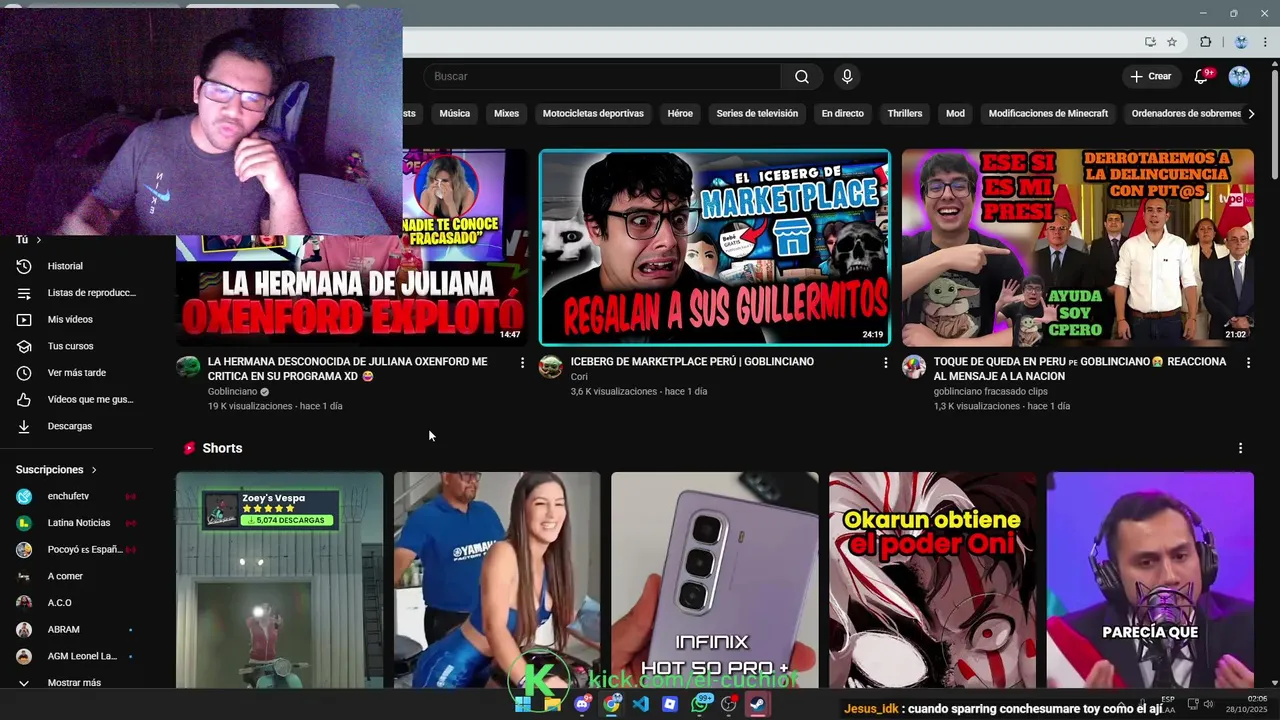Image resolution: width=1280 pixels, height=720 pixels.
Task: Focus the Buscar search field
Action: [602, 77]
